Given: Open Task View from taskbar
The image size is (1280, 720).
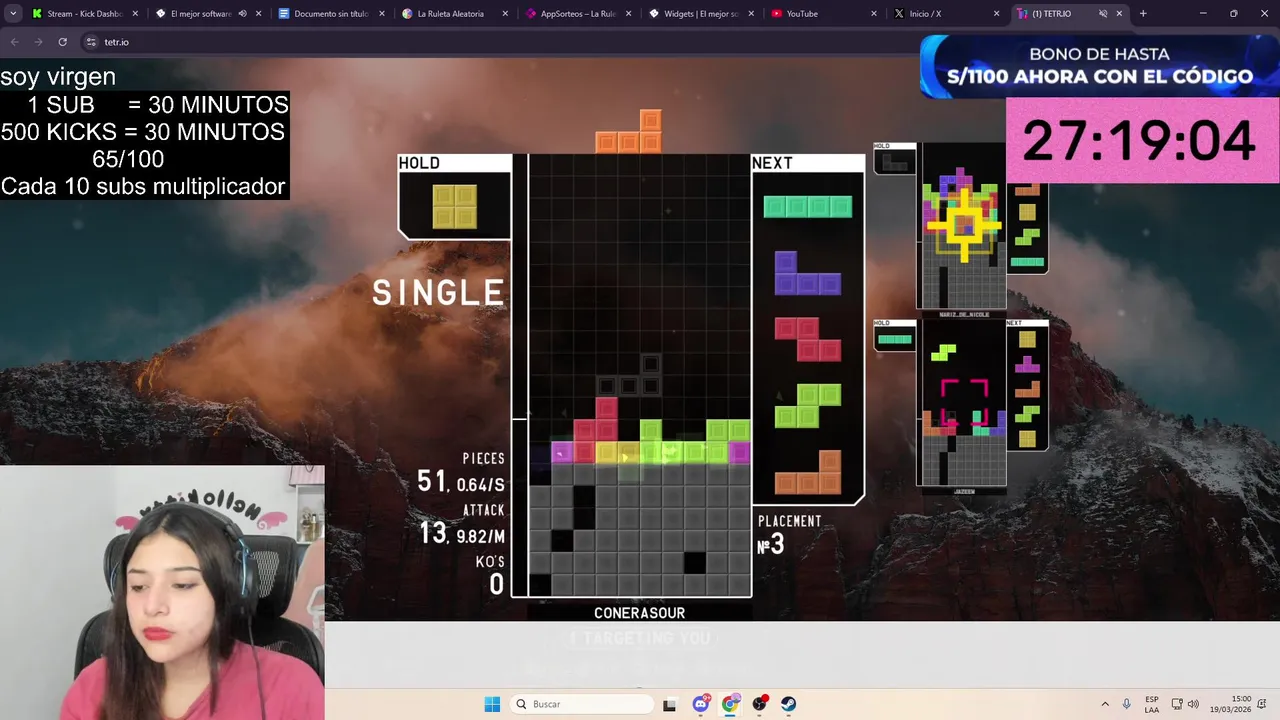Looking at the screenshot, I should pyautogui.click(x=669, y=704).
